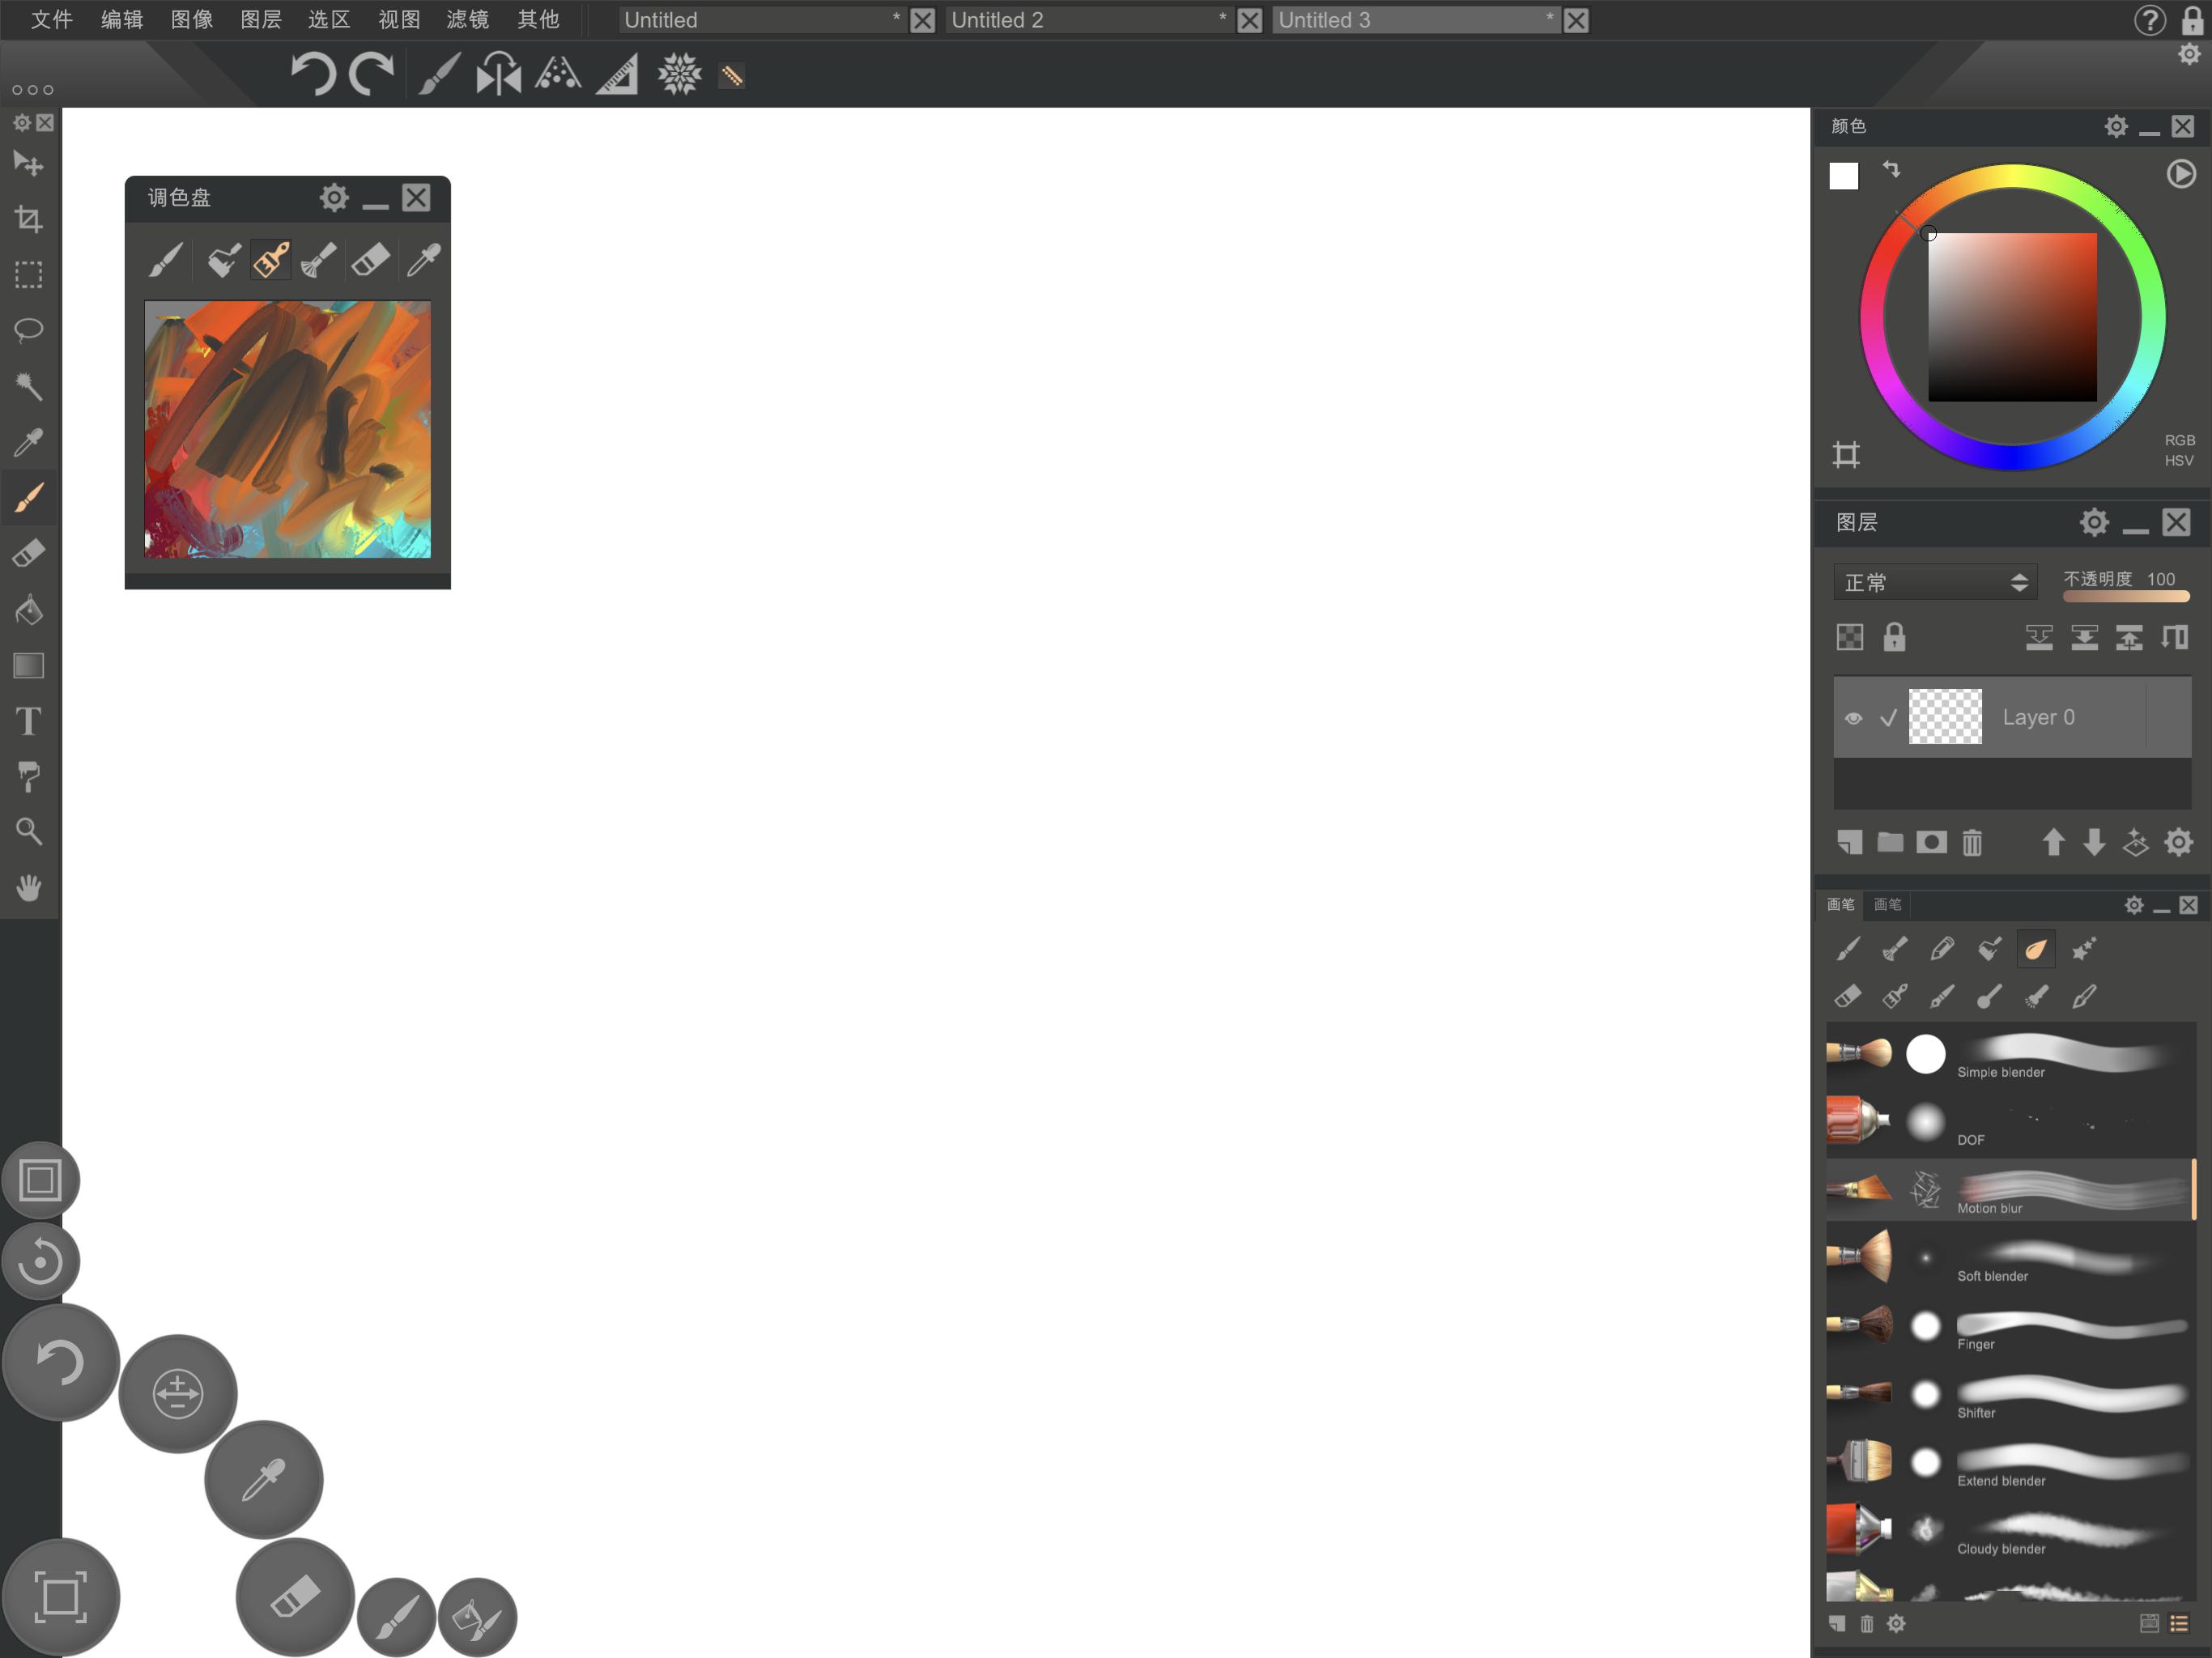The image size is (2212, 1658).
Task: Select the Transform move tool in left toolbar
Action: point(28,164)
